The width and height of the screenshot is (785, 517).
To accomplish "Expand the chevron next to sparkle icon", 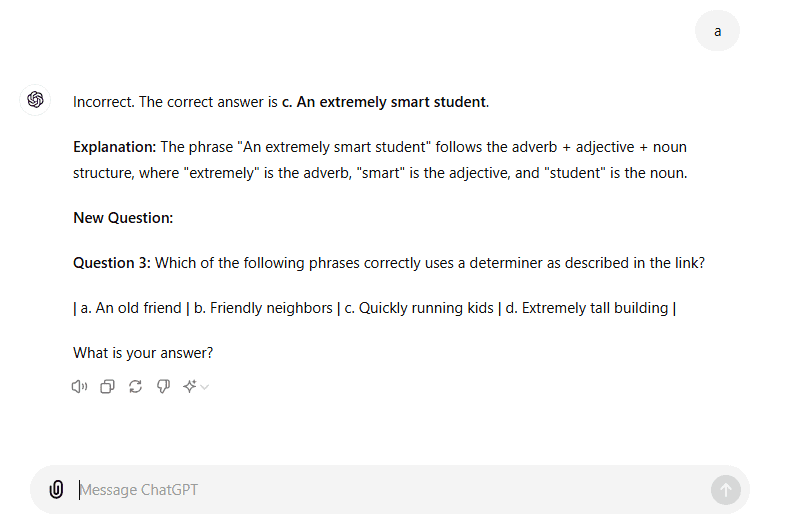I will click(x=204, y=387).
